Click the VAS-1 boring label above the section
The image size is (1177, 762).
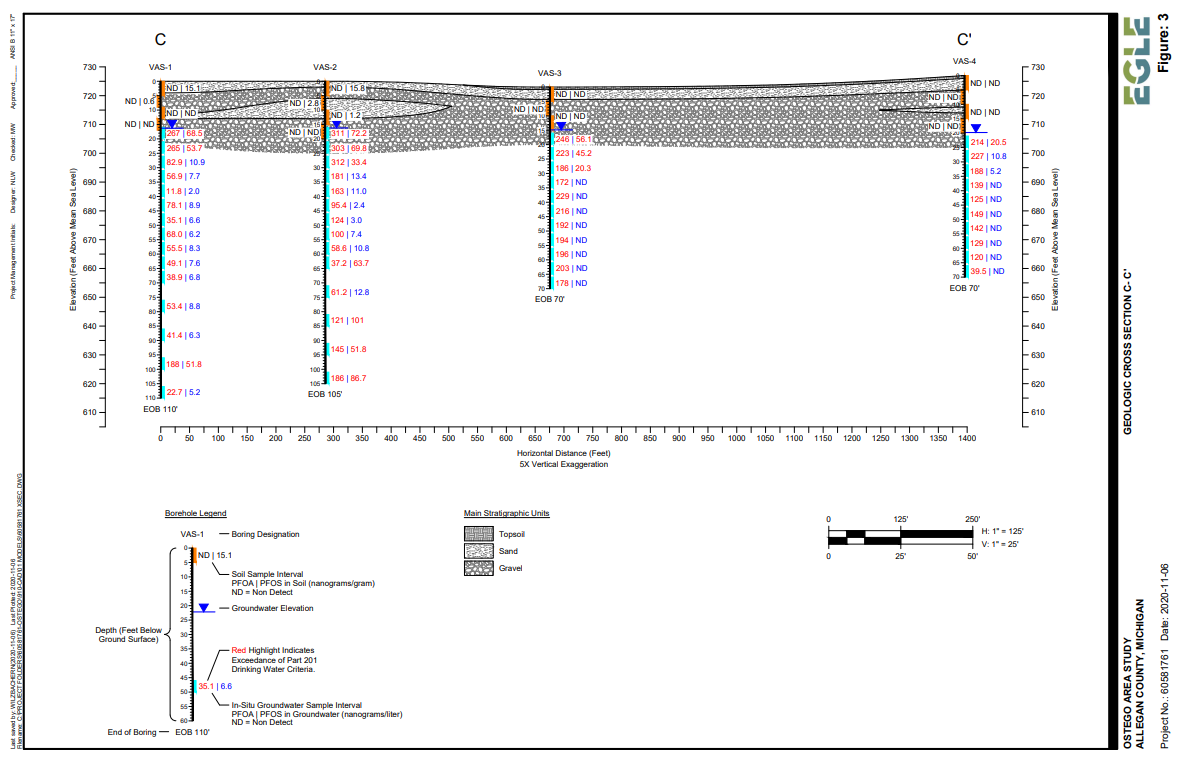click(160, 68)
